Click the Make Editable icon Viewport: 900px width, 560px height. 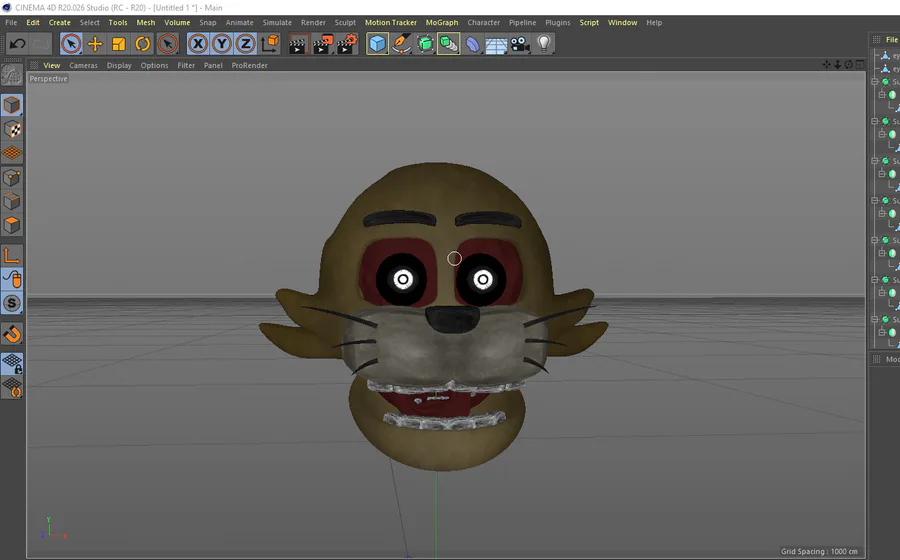point(11,75)
